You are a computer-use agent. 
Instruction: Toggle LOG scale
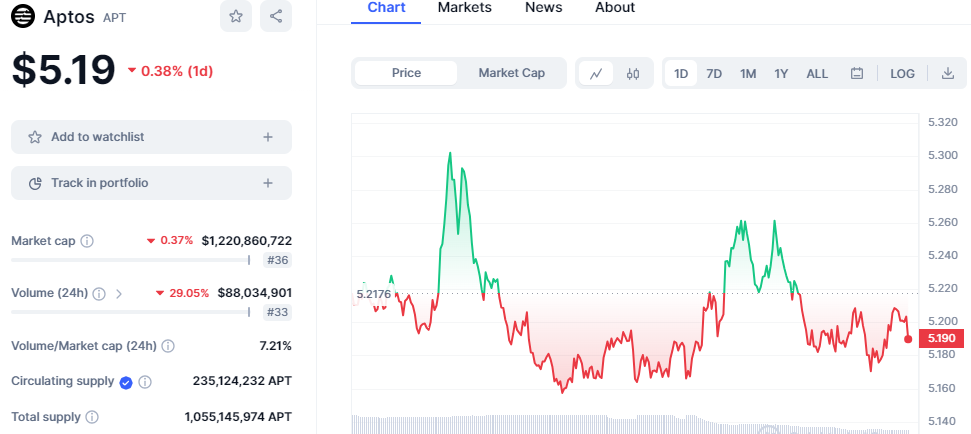click(x=902, y=74)
